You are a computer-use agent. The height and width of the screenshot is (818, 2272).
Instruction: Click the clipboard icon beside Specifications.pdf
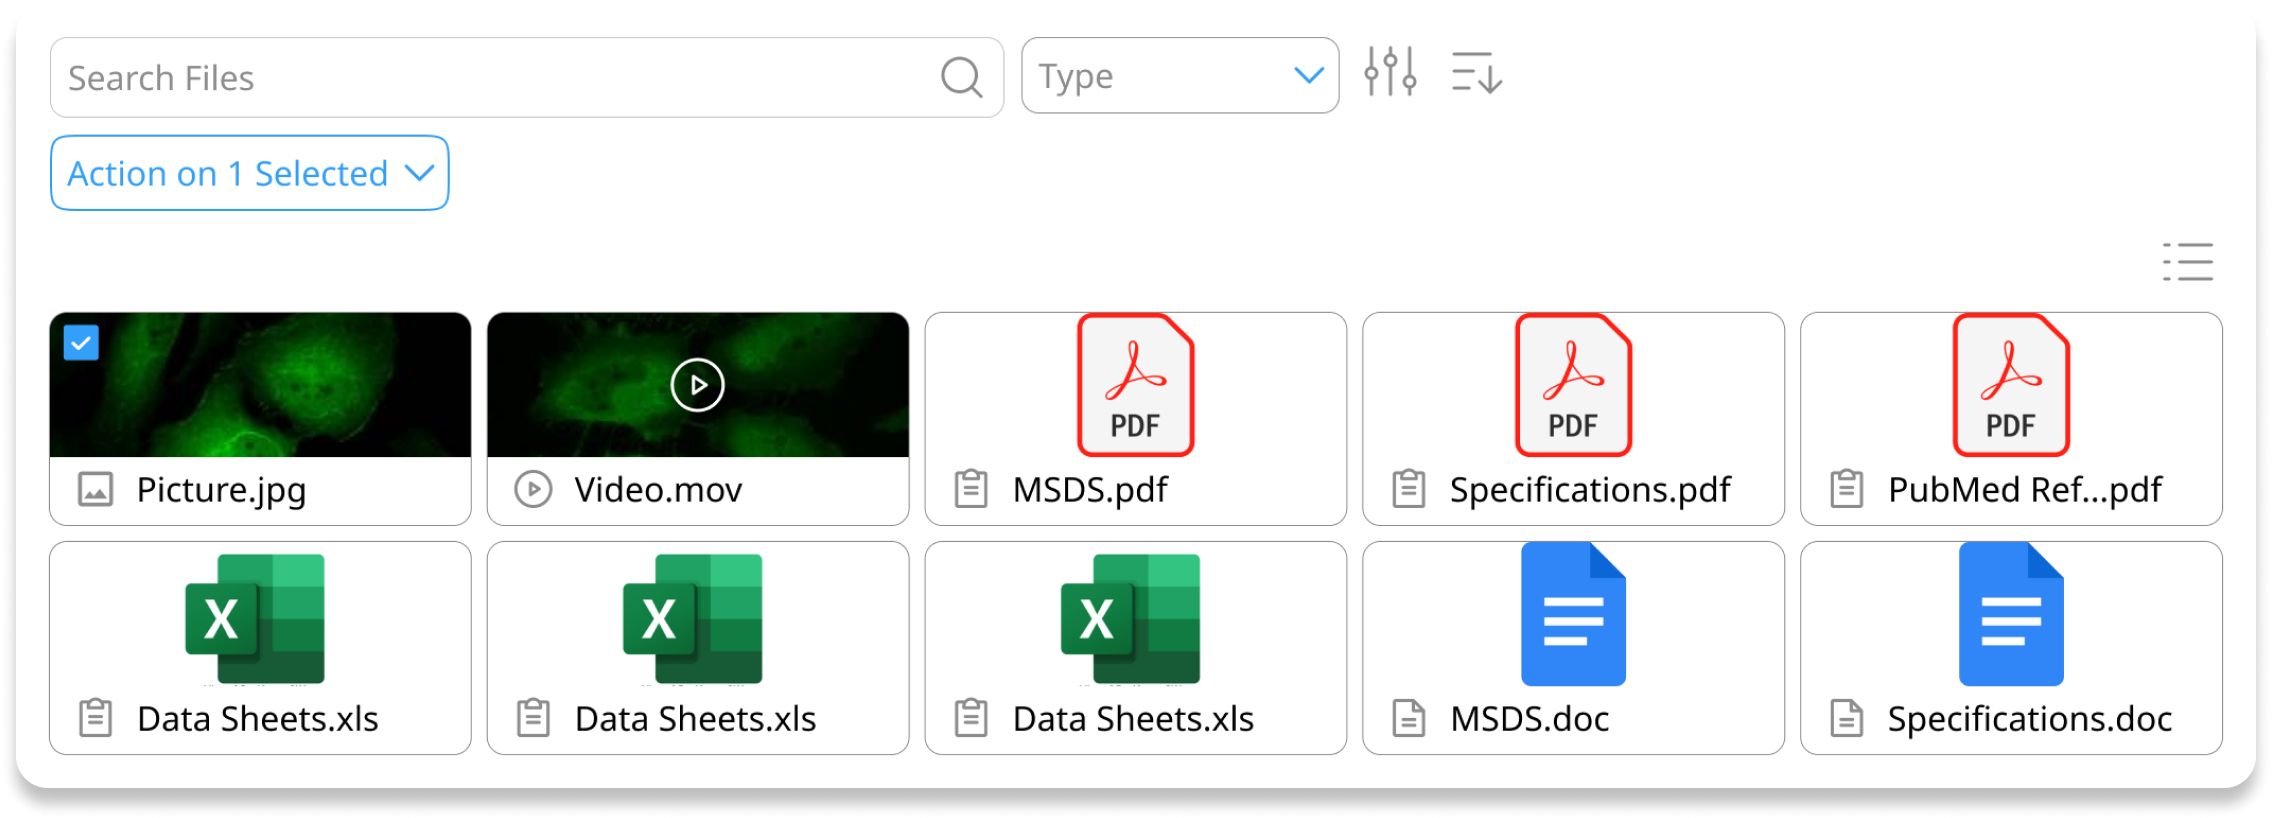click(x=1409, y=489)
